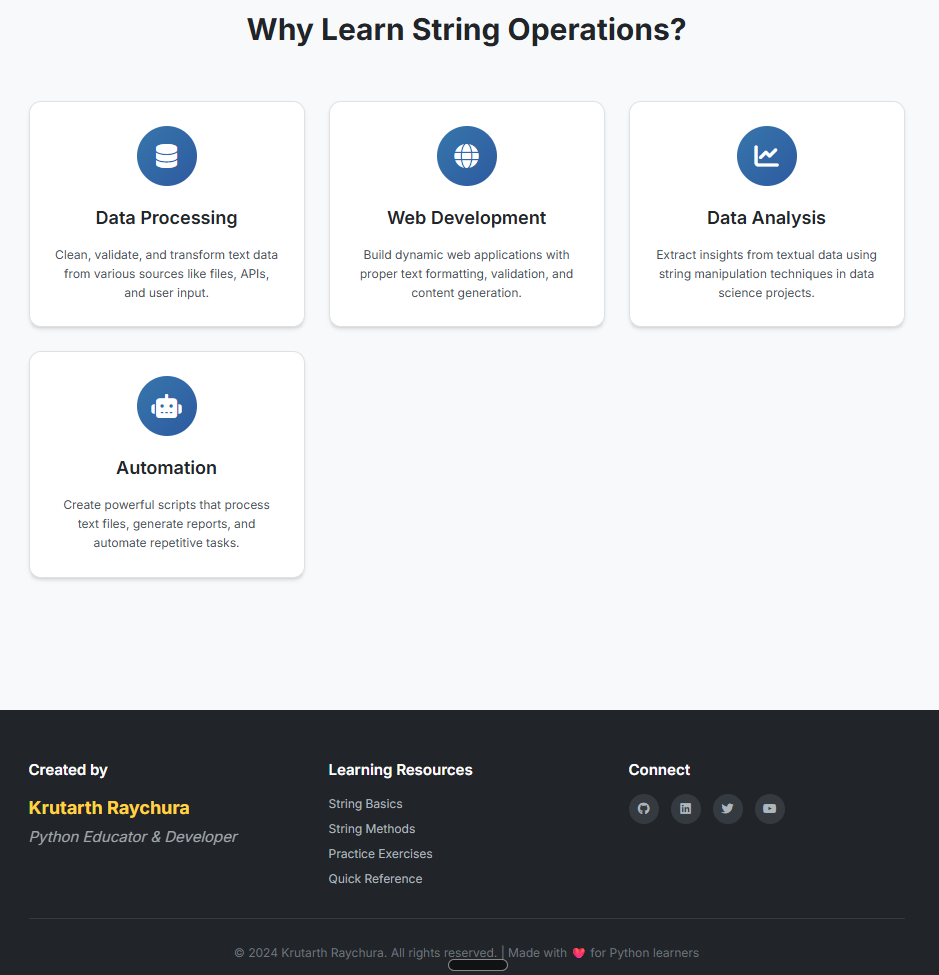This screenshot has height=975, width=939.
Task: Select the Automation card heading
Action: coord(166,468)
